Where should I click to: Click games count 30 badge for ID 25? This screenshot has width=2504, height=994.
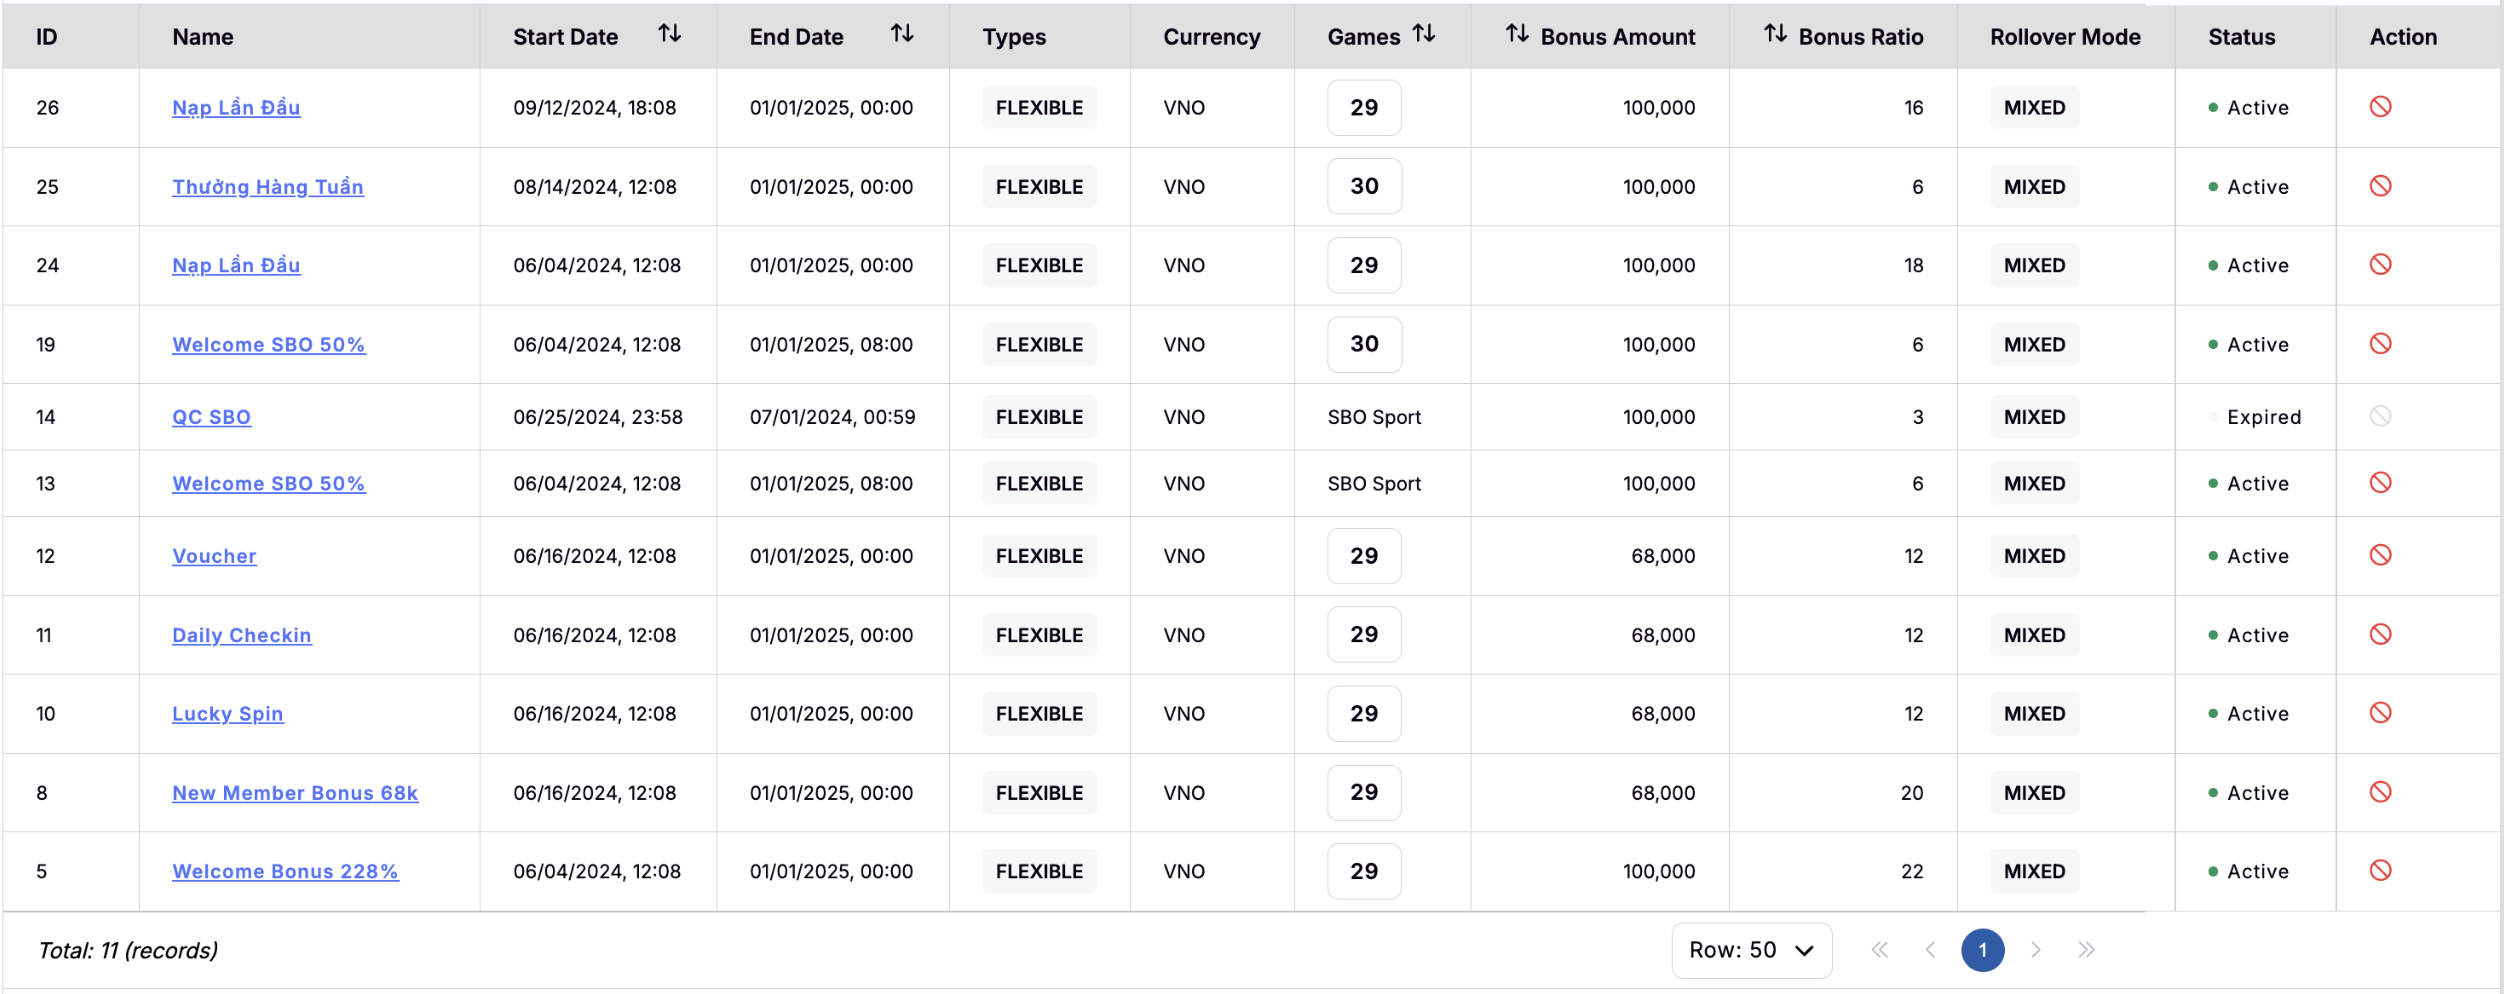coord(1364,186)
